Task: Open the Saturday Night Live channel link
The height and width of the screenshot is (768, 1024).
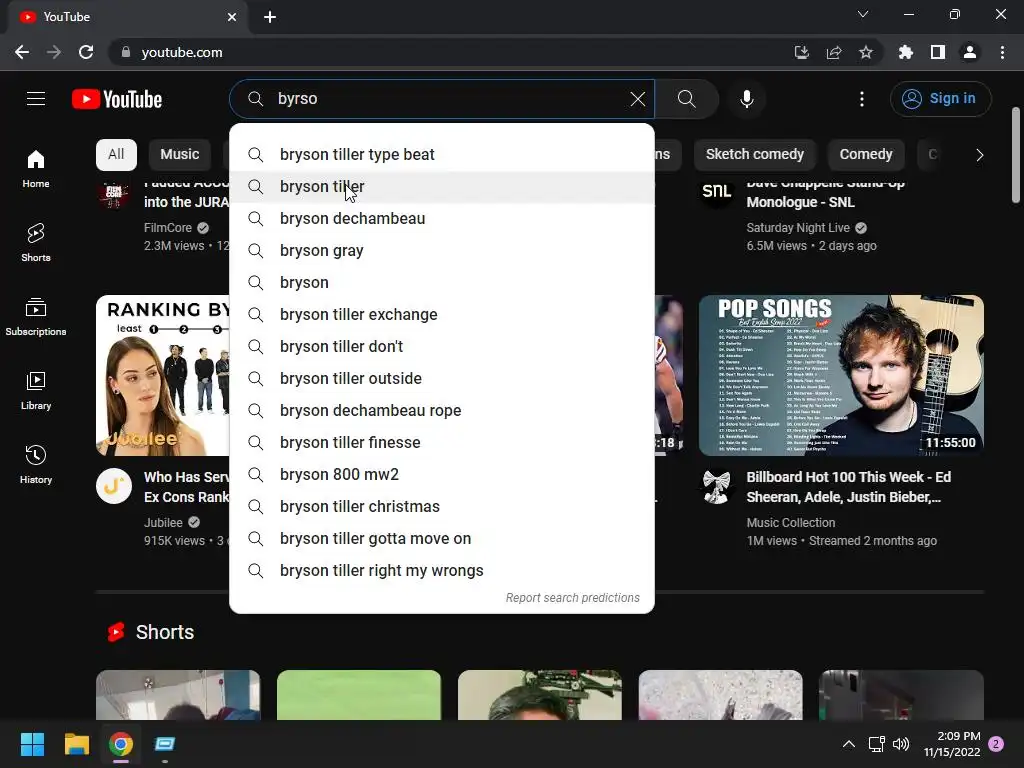Action: click(x=798, y=228)
